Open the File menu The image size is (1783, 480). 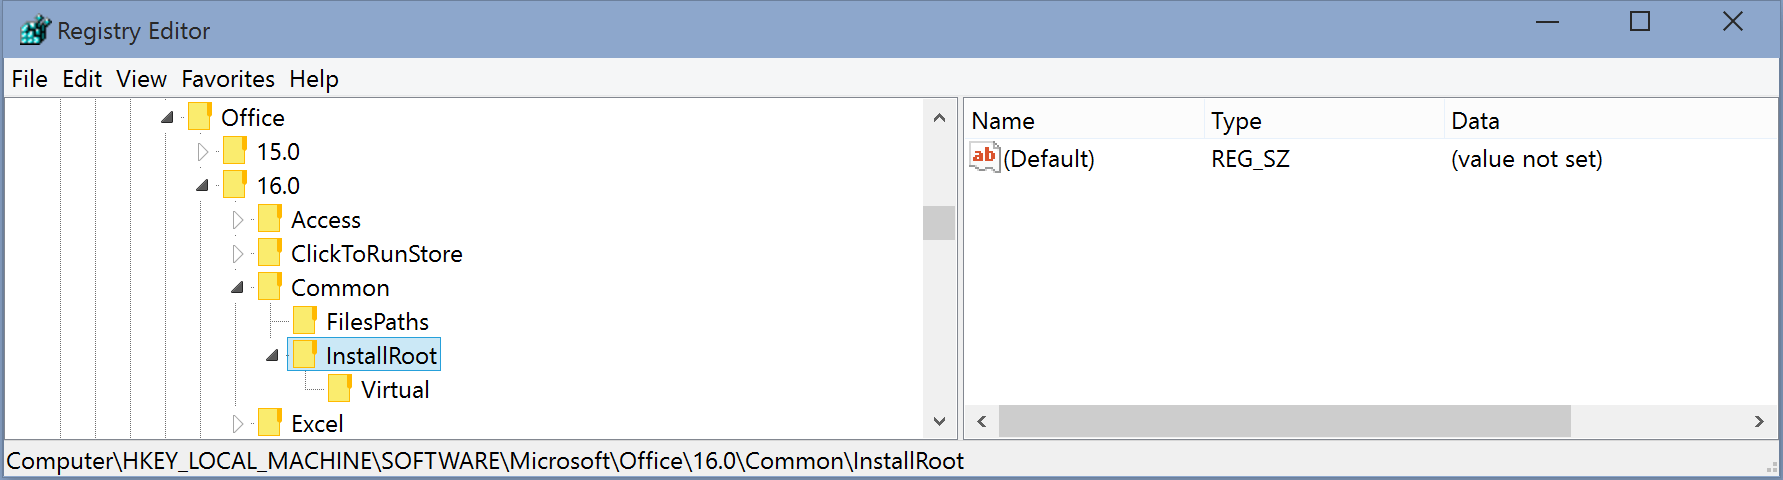point(29,79)
